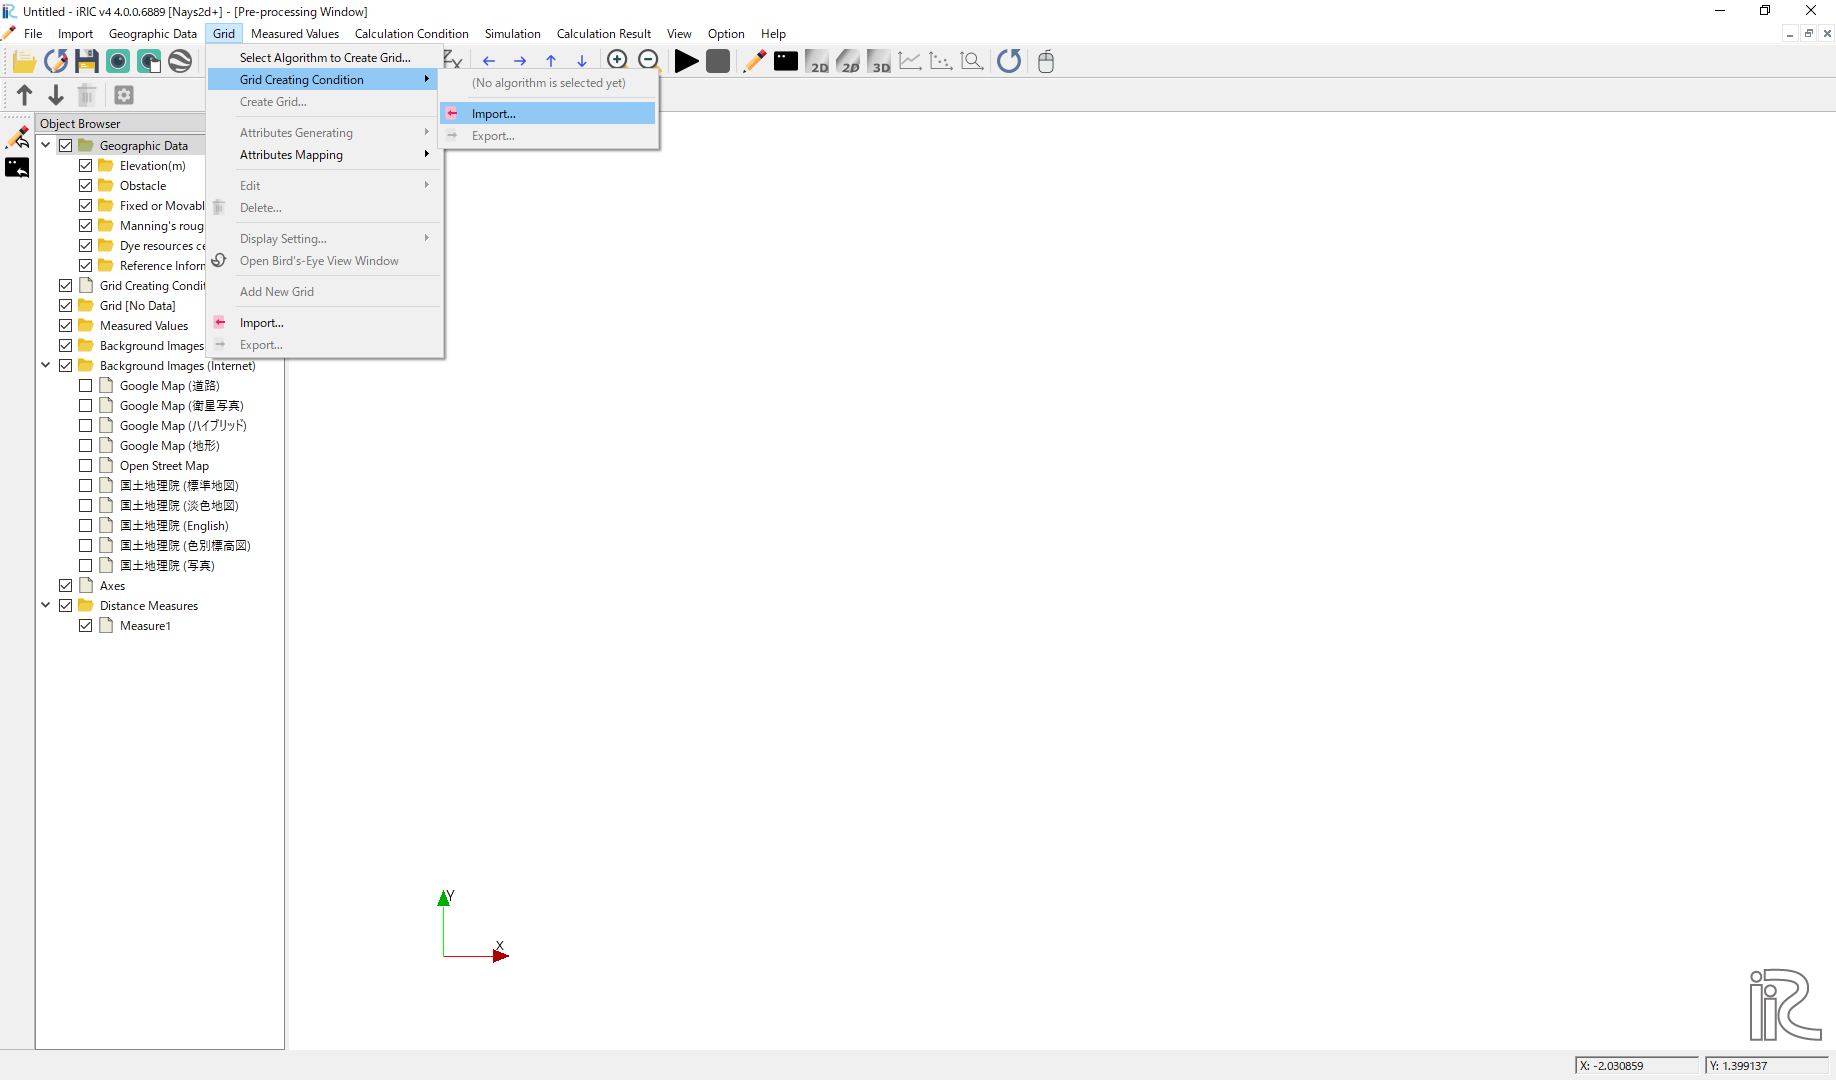Open the graph window line chart icon
The width and height of the screenshot is (1836, 1080).
910,61
